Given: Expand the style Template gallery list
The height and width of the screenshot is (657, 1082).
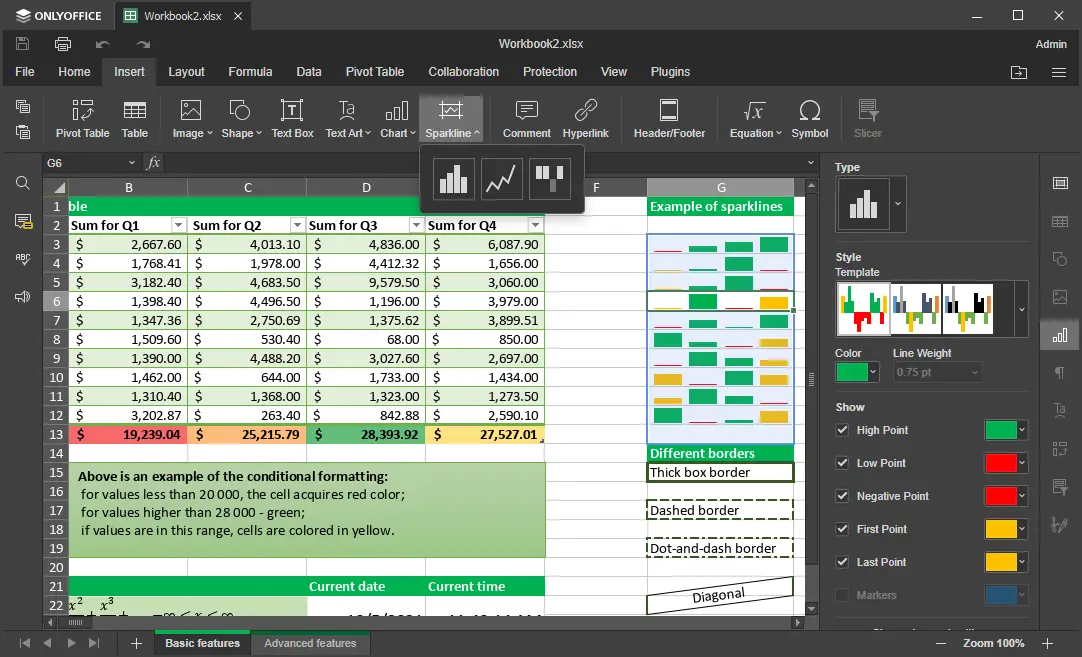Looking at the screenshot, I should (x=1020, y=309).
